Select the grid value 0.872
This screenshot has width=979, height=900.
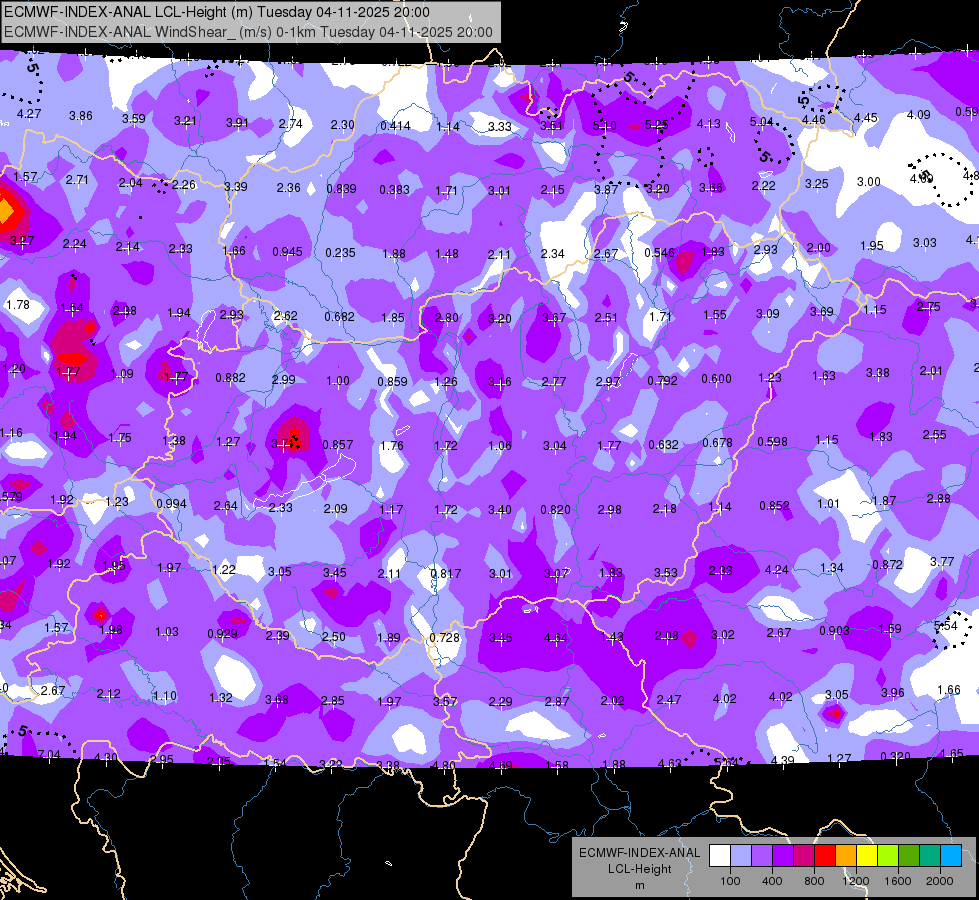(x=887, y=565)
